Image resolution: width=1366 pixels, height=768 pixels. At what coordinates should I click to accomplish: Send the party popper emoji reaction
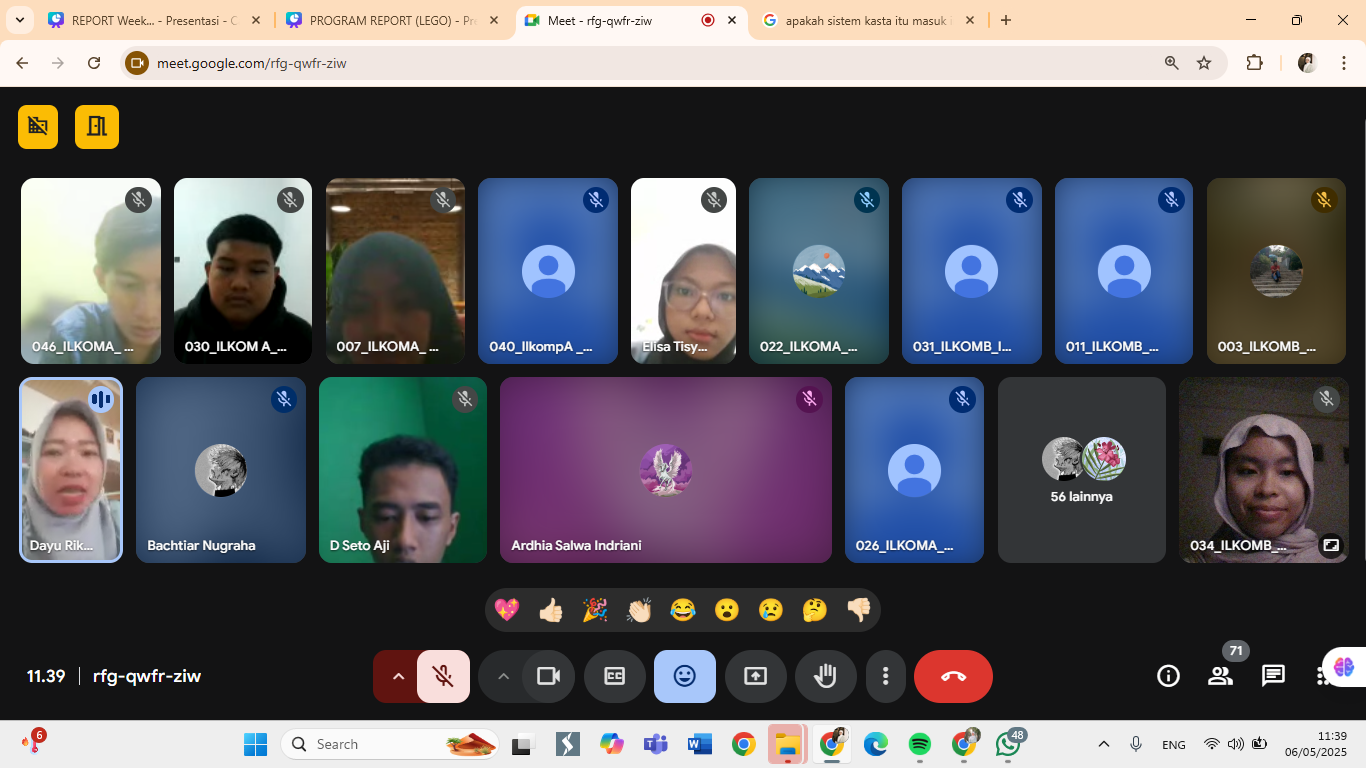click(x=595, y=610)
